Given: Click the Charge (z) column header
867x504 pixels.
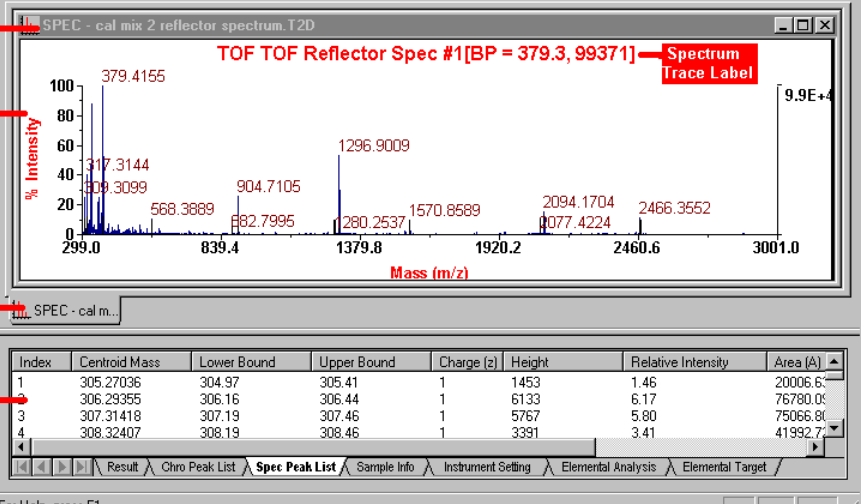Looking at the screenshot, I should click(x=467, y=362).
